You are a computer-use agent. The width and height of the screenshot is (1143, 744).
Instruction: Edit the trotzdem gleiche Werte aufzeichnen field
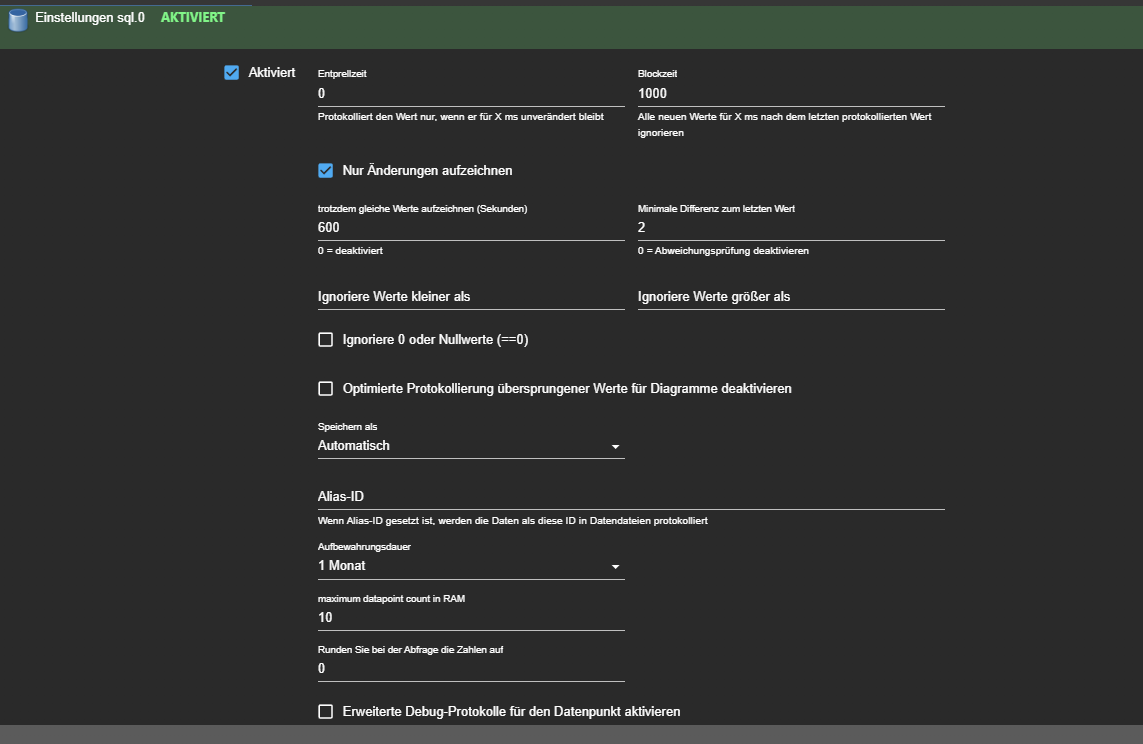pos(471,227)
